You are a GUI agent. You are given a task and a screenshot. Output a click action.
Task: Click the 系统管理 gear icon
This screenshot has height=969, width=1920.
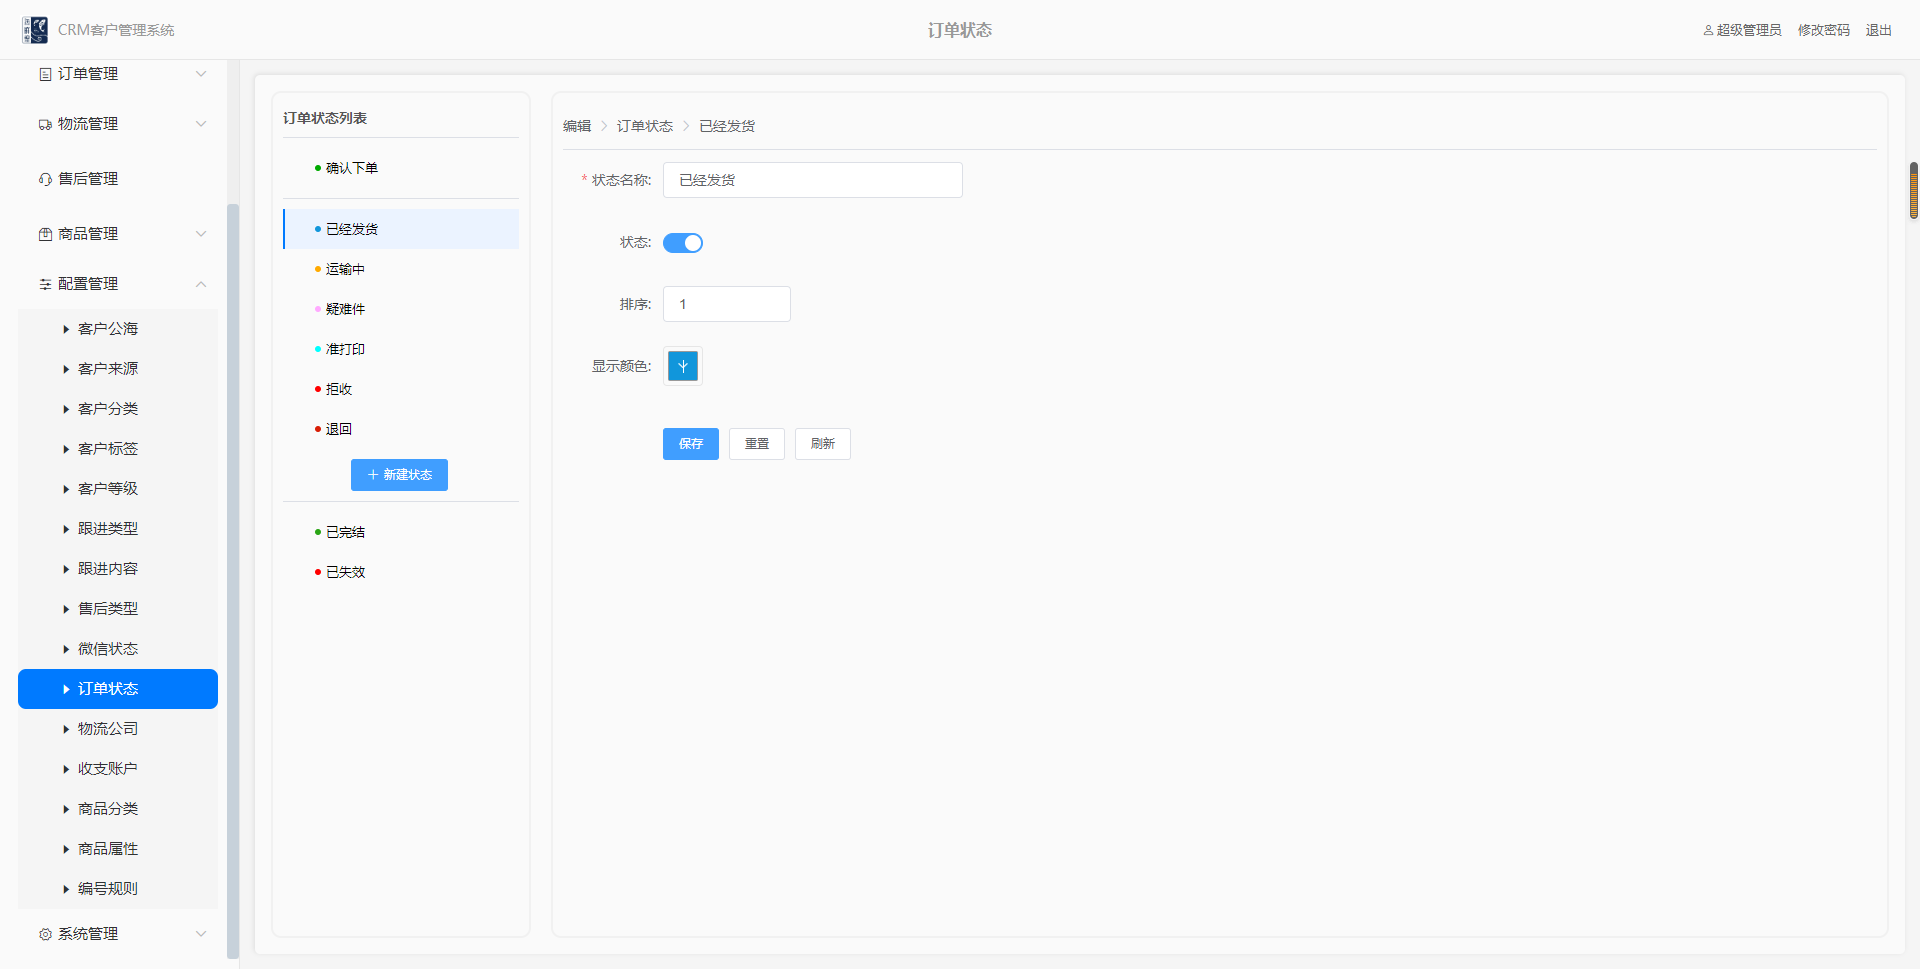point(45,934)
